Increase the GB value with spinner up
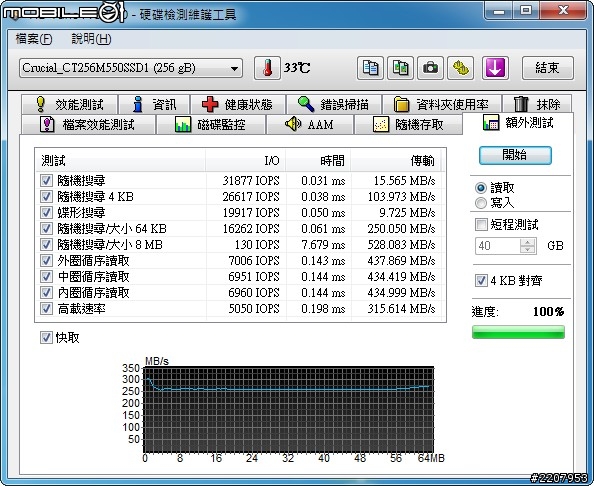This screenshot has width=594, height=486. click(x=527, y=242)
